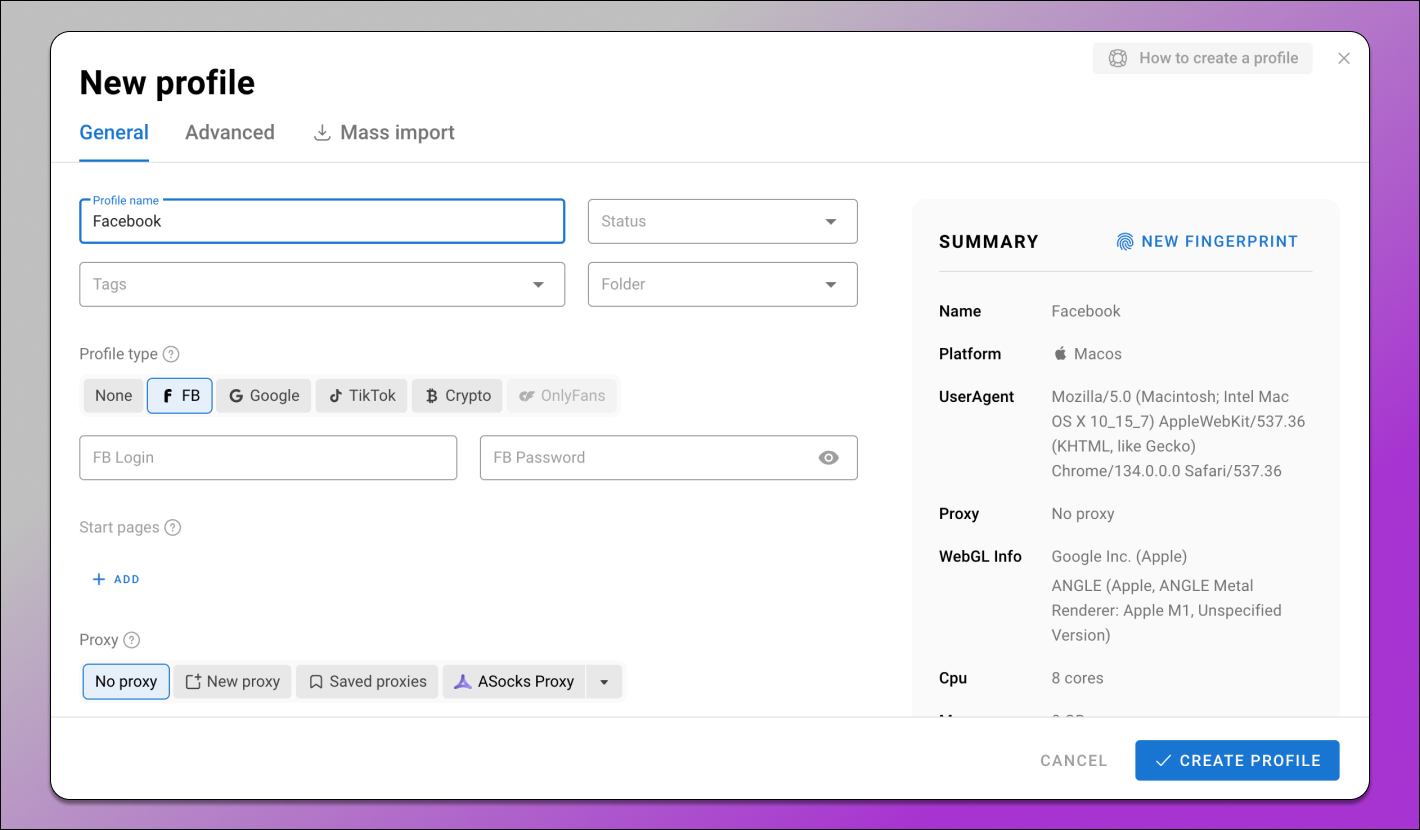
Task: Click the Macos platform value in summary
Action: pyautogui.click(x=1088, y=354)
